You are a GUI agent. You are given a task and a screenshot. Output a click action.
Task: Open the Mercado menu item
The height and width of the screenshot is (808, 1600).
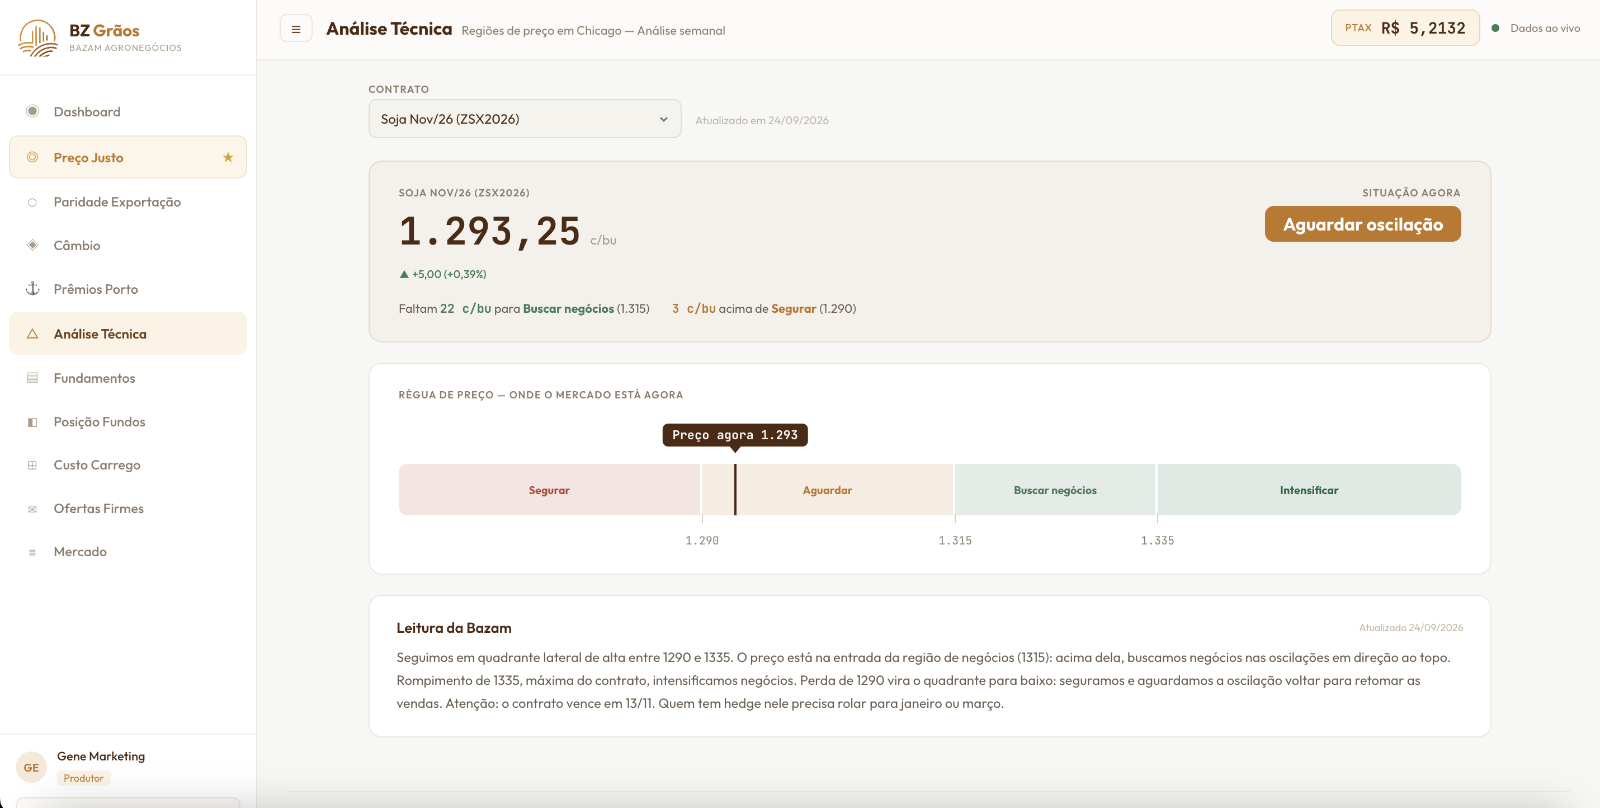[128, 552]
